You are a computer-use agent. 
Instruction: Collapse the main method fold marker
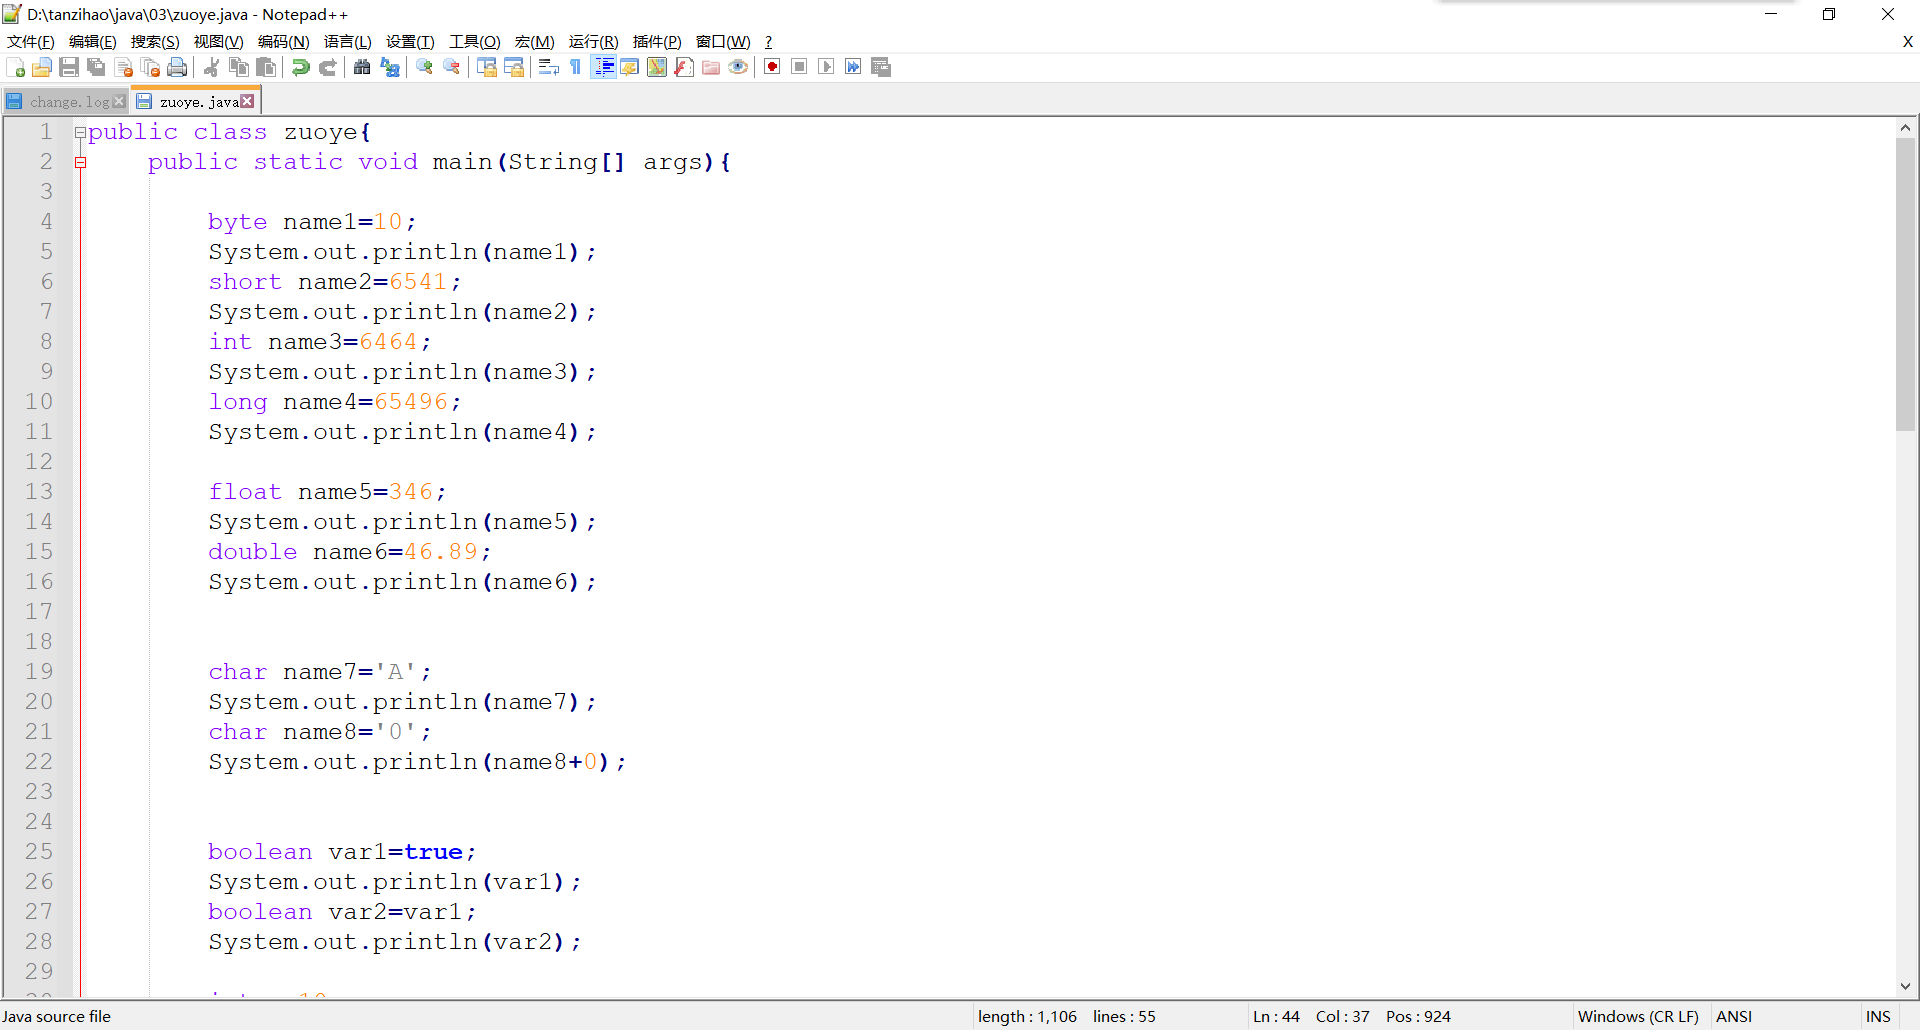[80, 162]
